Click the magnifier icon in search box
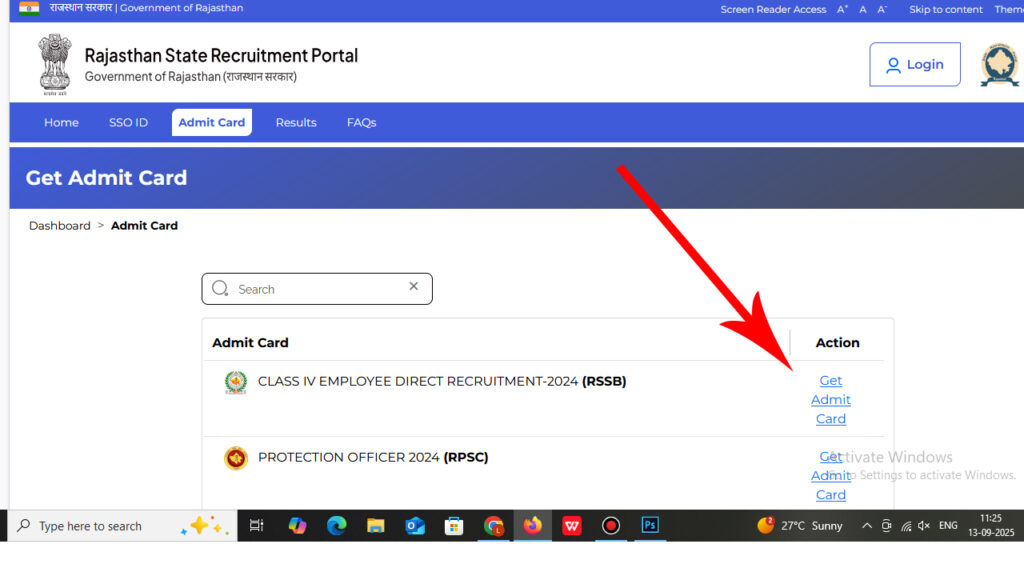This screenshot has width=1024, height=576. point(220,289)
